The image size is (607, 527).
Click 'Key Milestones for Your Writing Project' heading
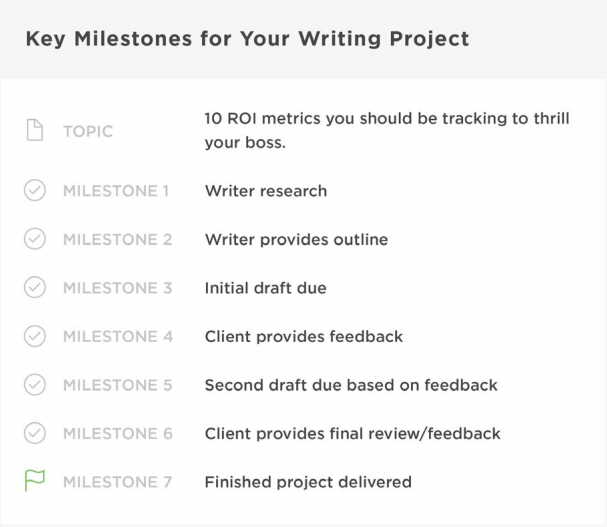tap(247, 39)
